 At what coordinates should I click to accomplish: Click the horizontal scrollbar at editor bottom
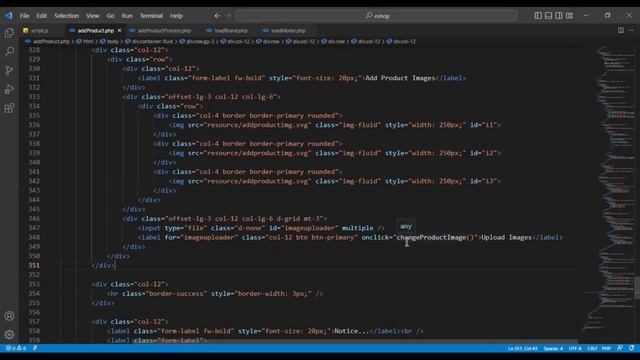[355, 341]
